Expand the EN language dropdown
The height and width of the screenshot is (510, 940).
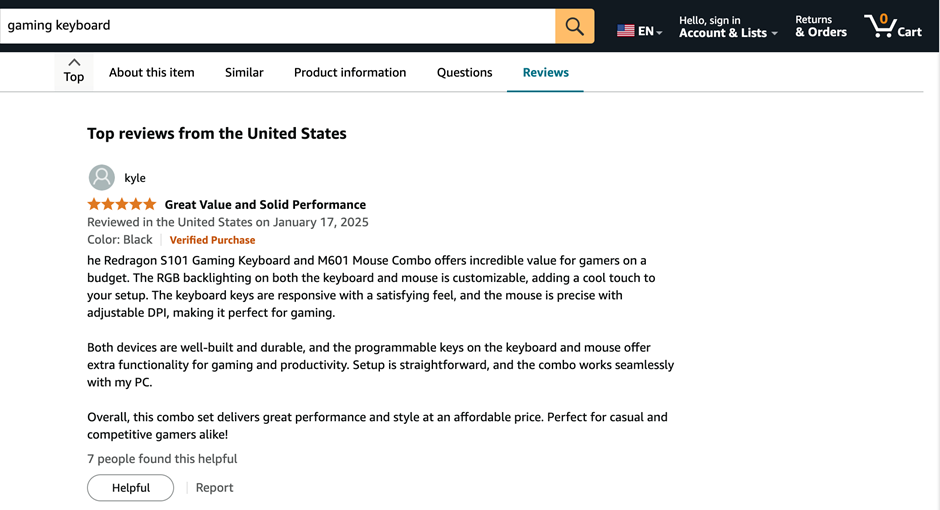pos(650,31)
